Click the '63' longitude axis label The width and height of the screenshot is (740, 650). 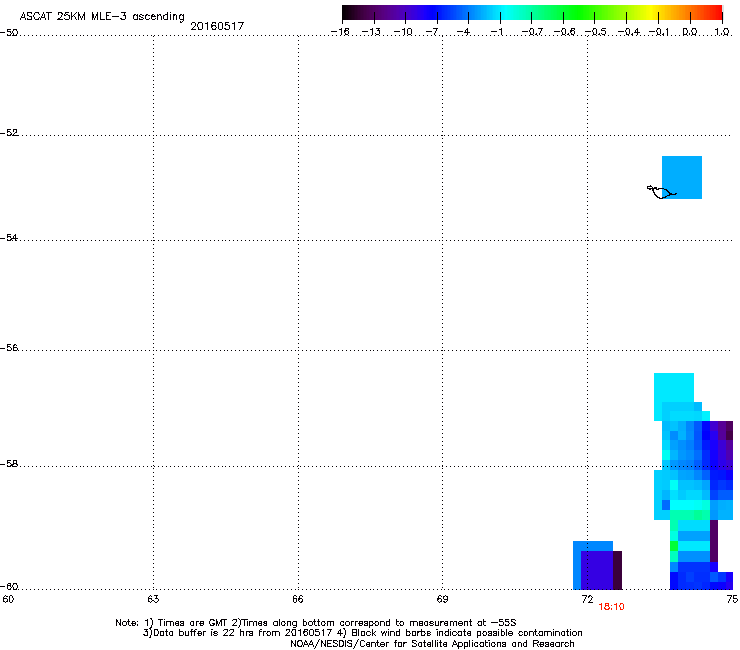pos(153,599)
